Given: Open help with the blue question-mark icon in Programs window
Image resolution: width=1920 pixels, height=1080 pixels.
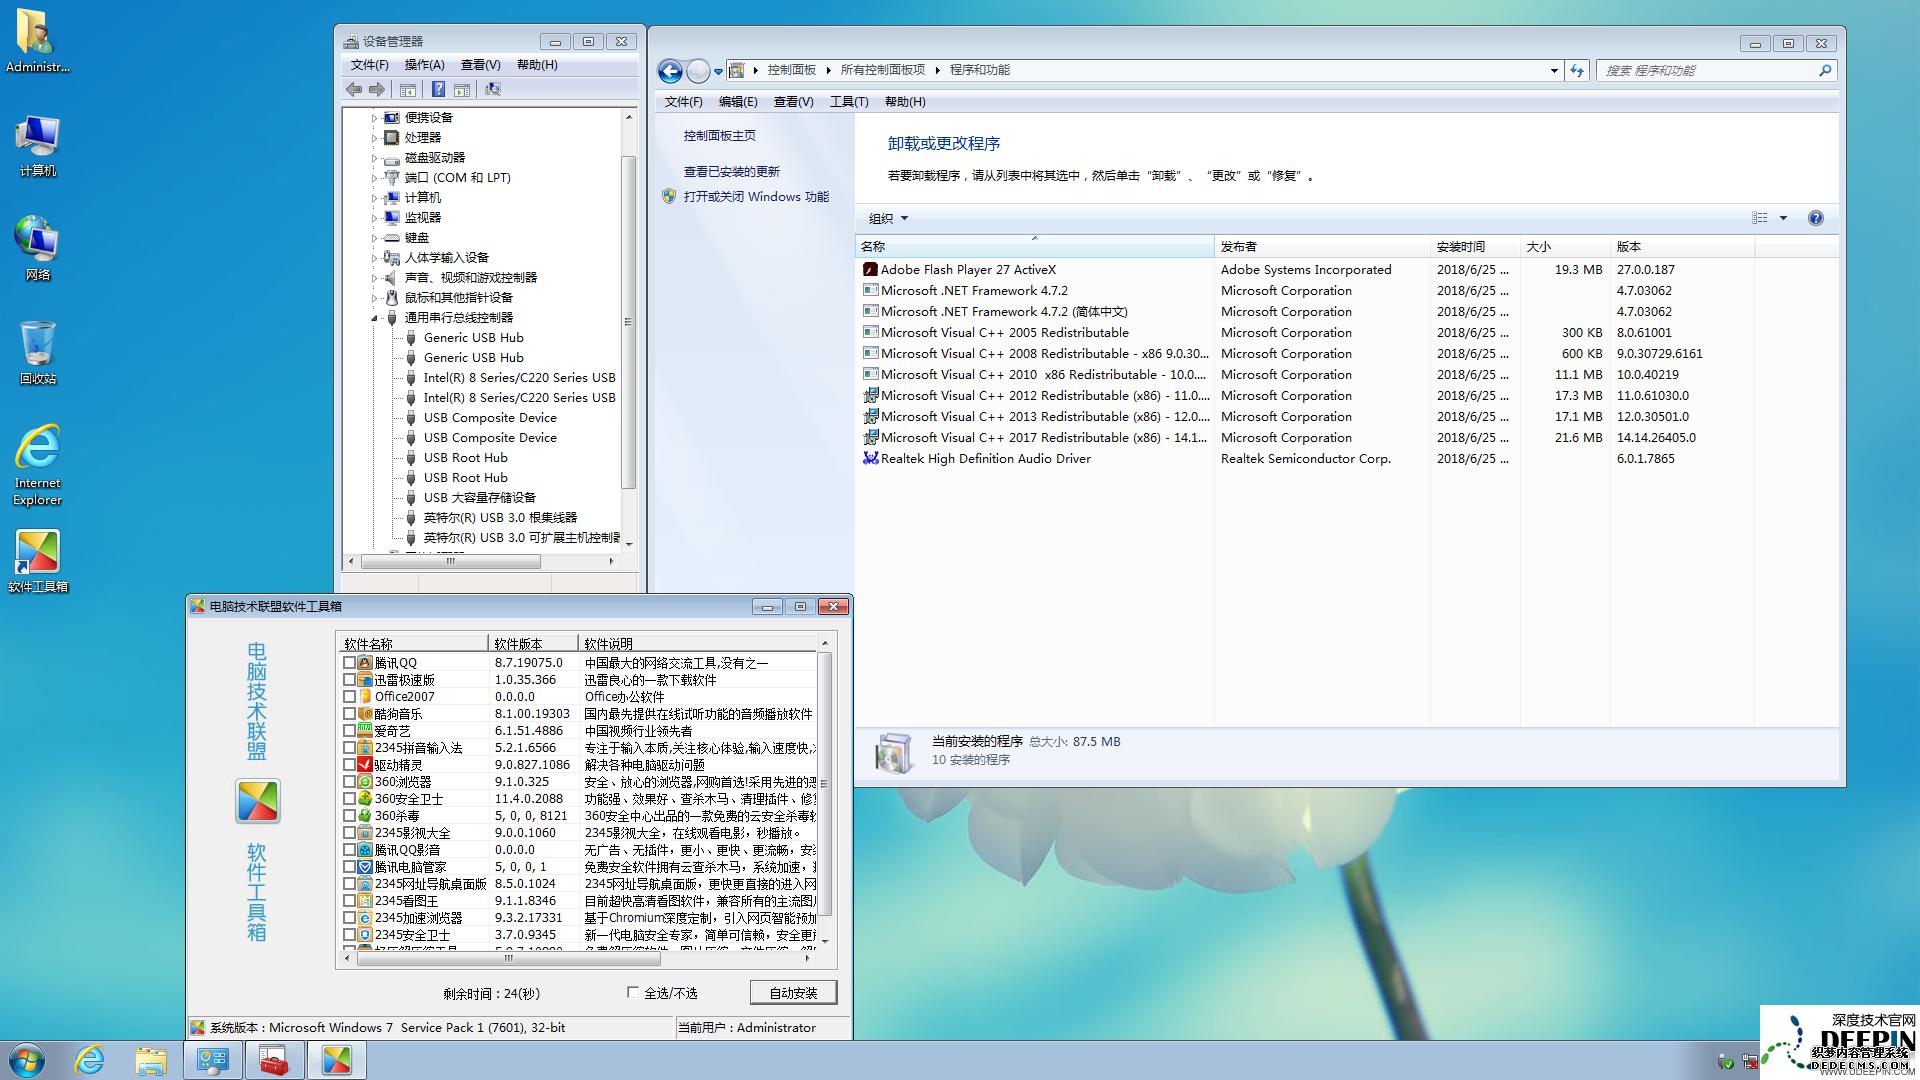Looking at the screenshot, I should point(1816,218).
